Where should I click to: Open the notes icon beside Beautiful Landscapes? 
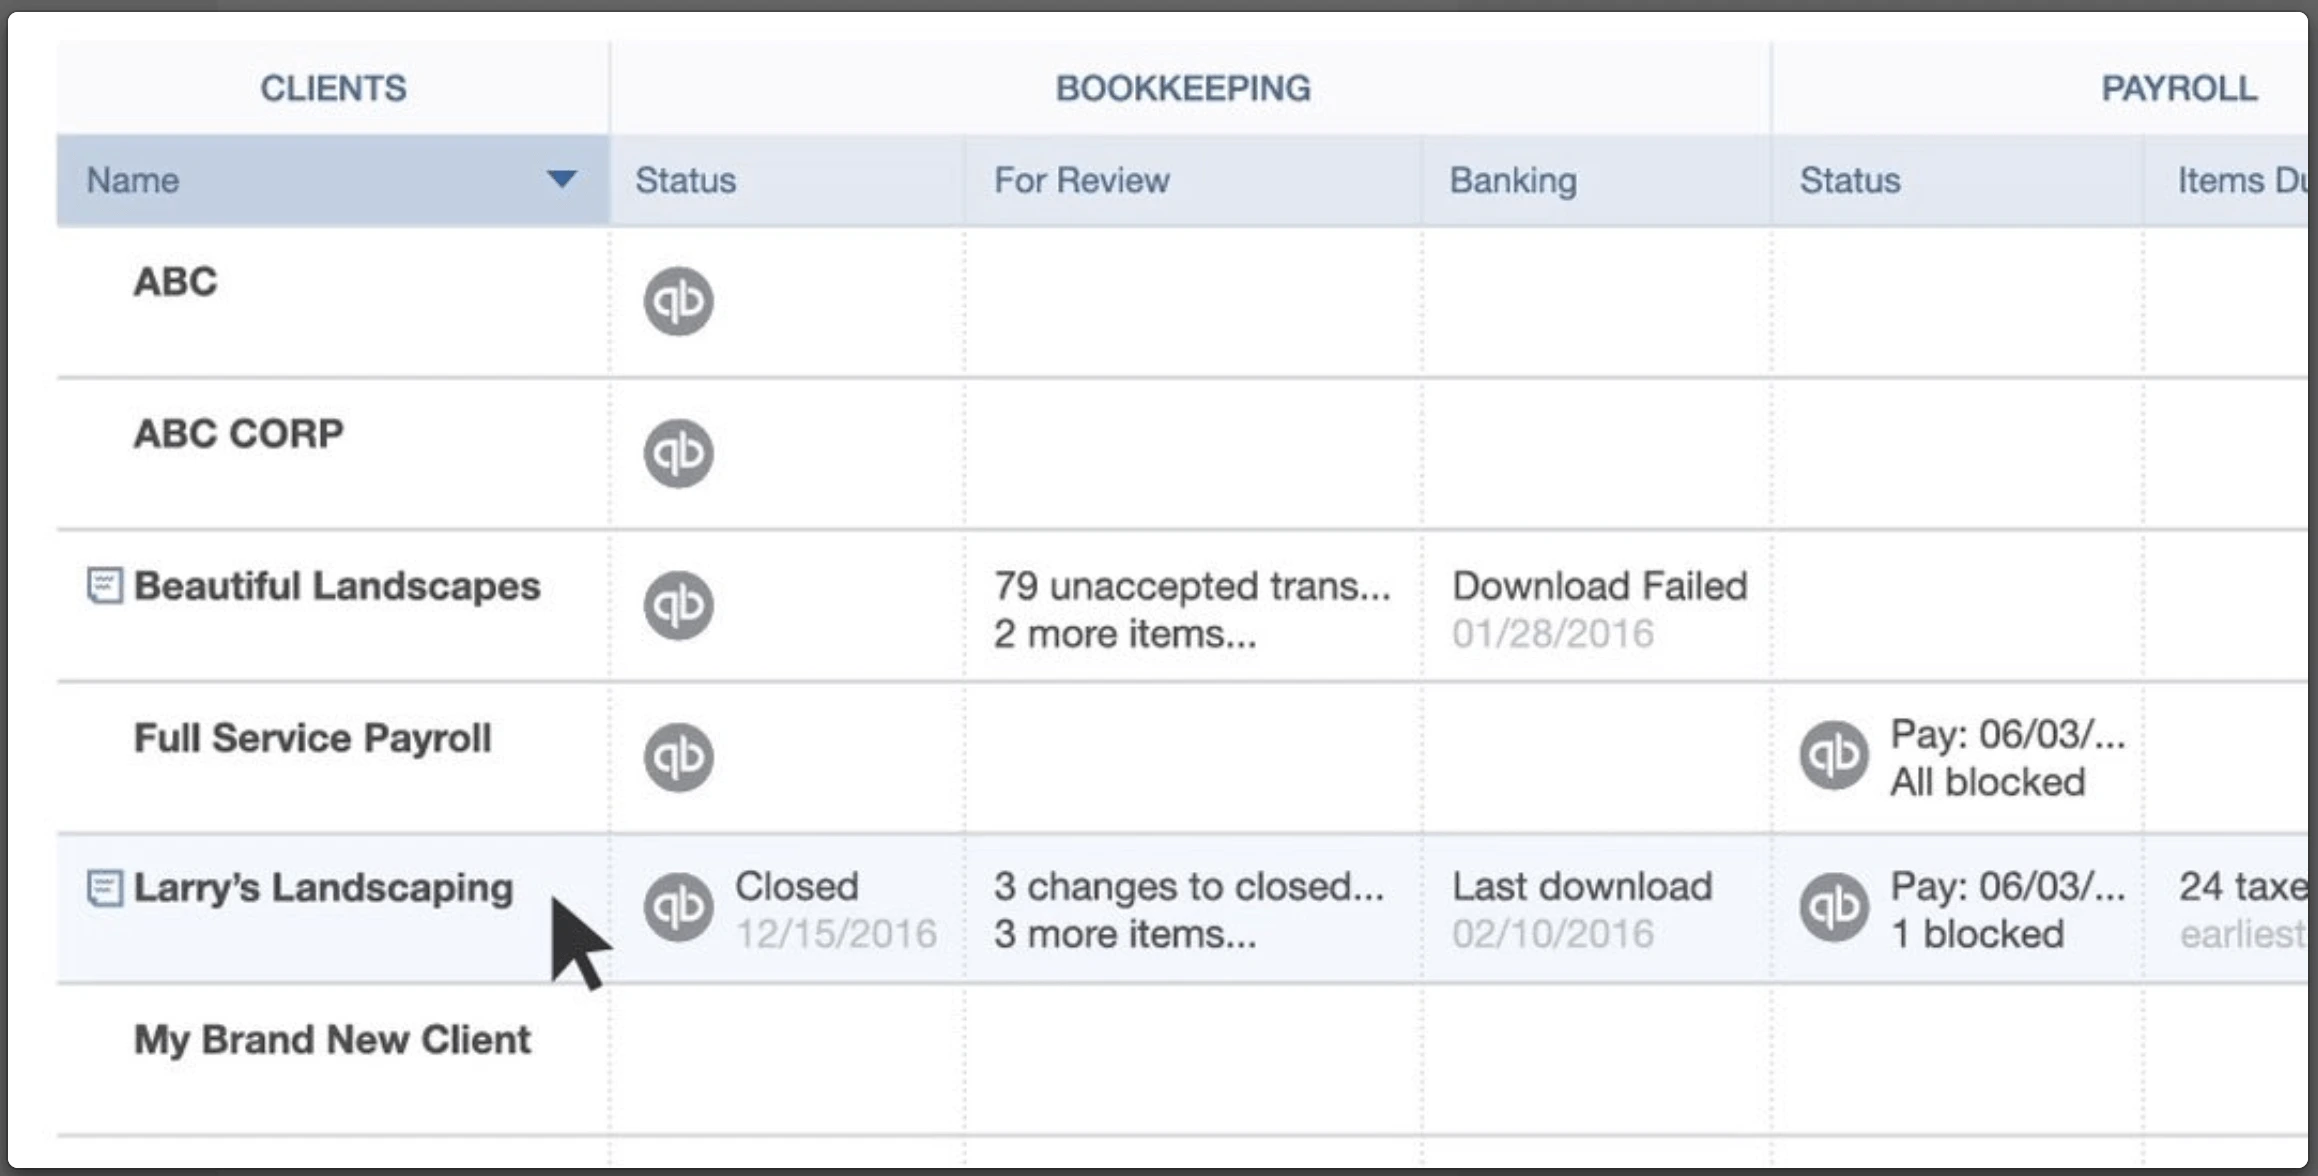[x=103, y=586]
